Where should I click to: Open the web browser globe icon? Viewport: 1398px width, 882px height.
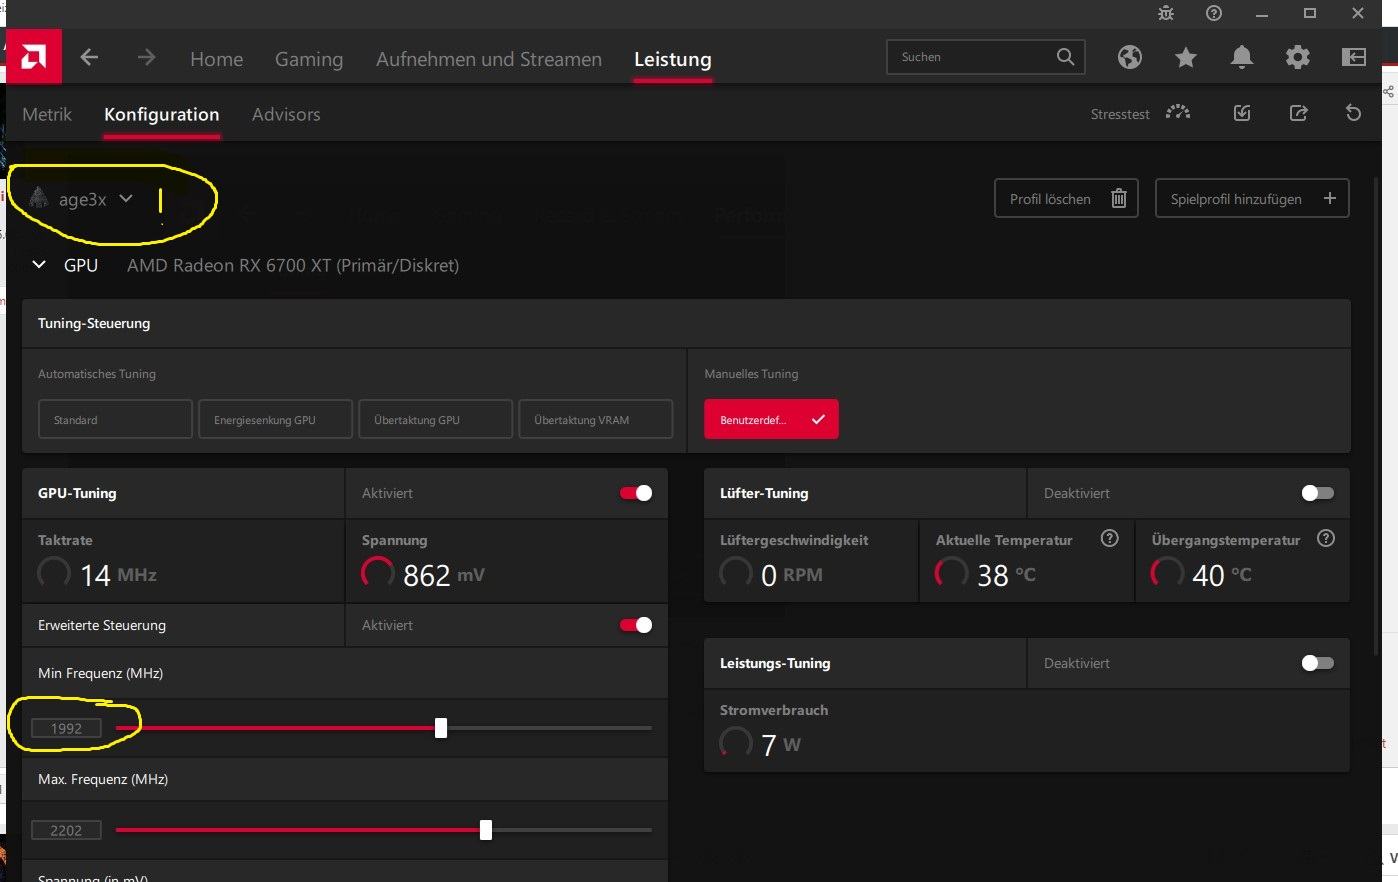pos(1130,57)
